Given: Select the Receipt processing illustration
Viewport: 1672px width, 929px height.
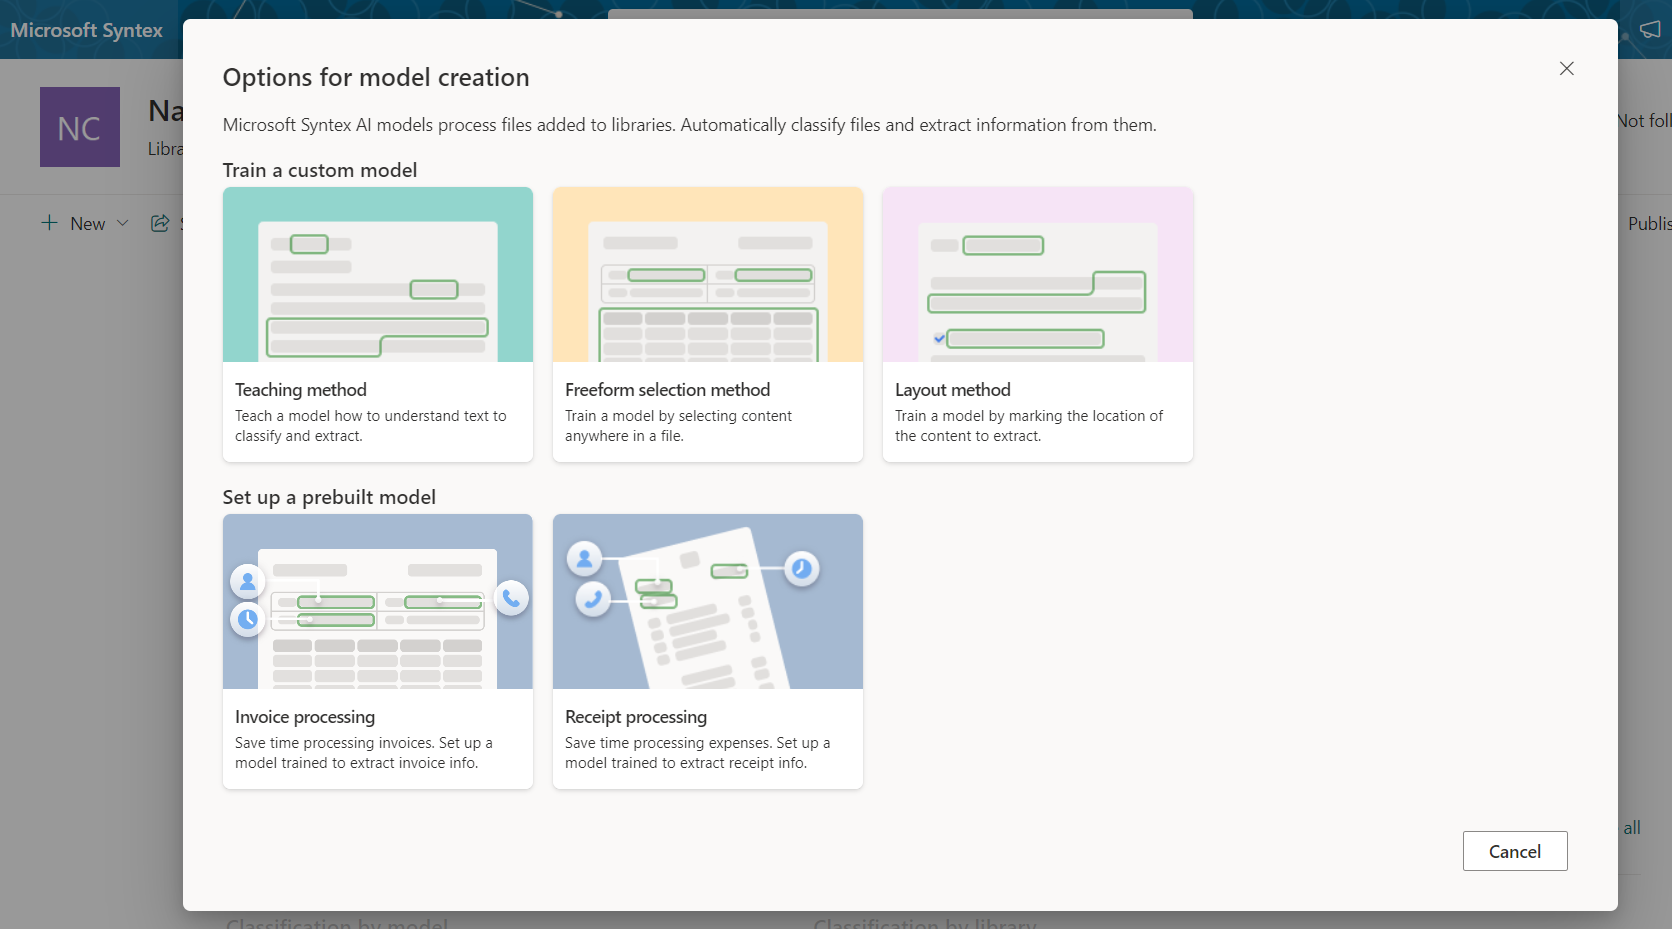Looking at the screenshot, I should point(707,602).
